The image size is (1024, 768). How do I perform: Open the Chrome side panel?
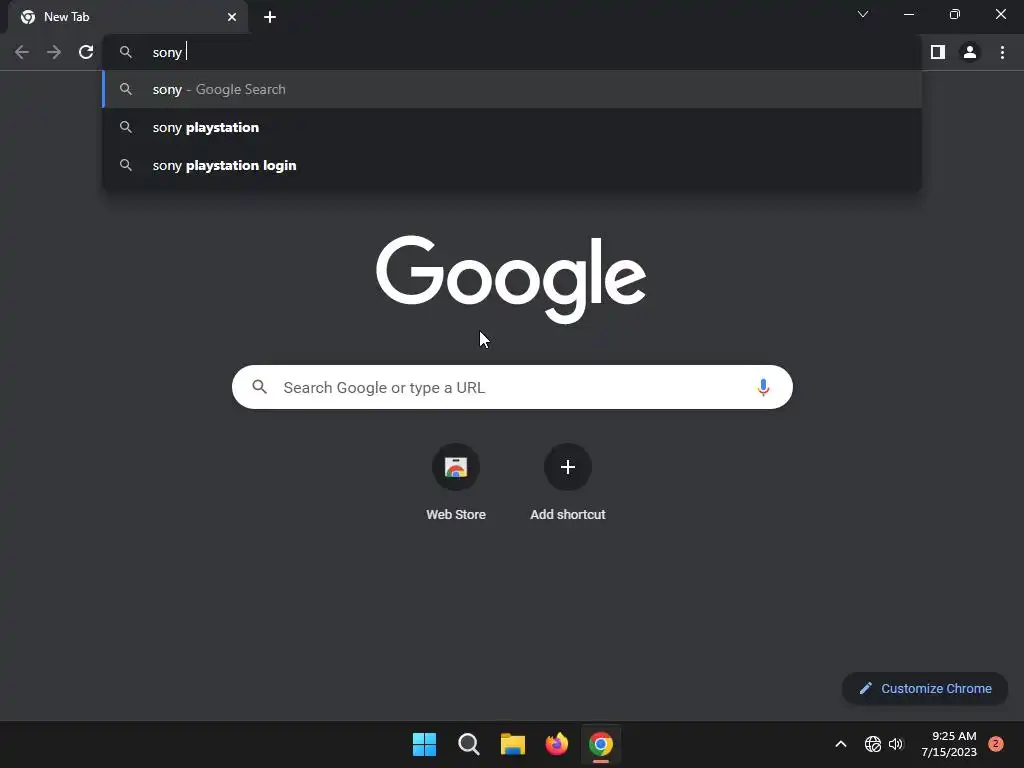click(x=938, y=52)
